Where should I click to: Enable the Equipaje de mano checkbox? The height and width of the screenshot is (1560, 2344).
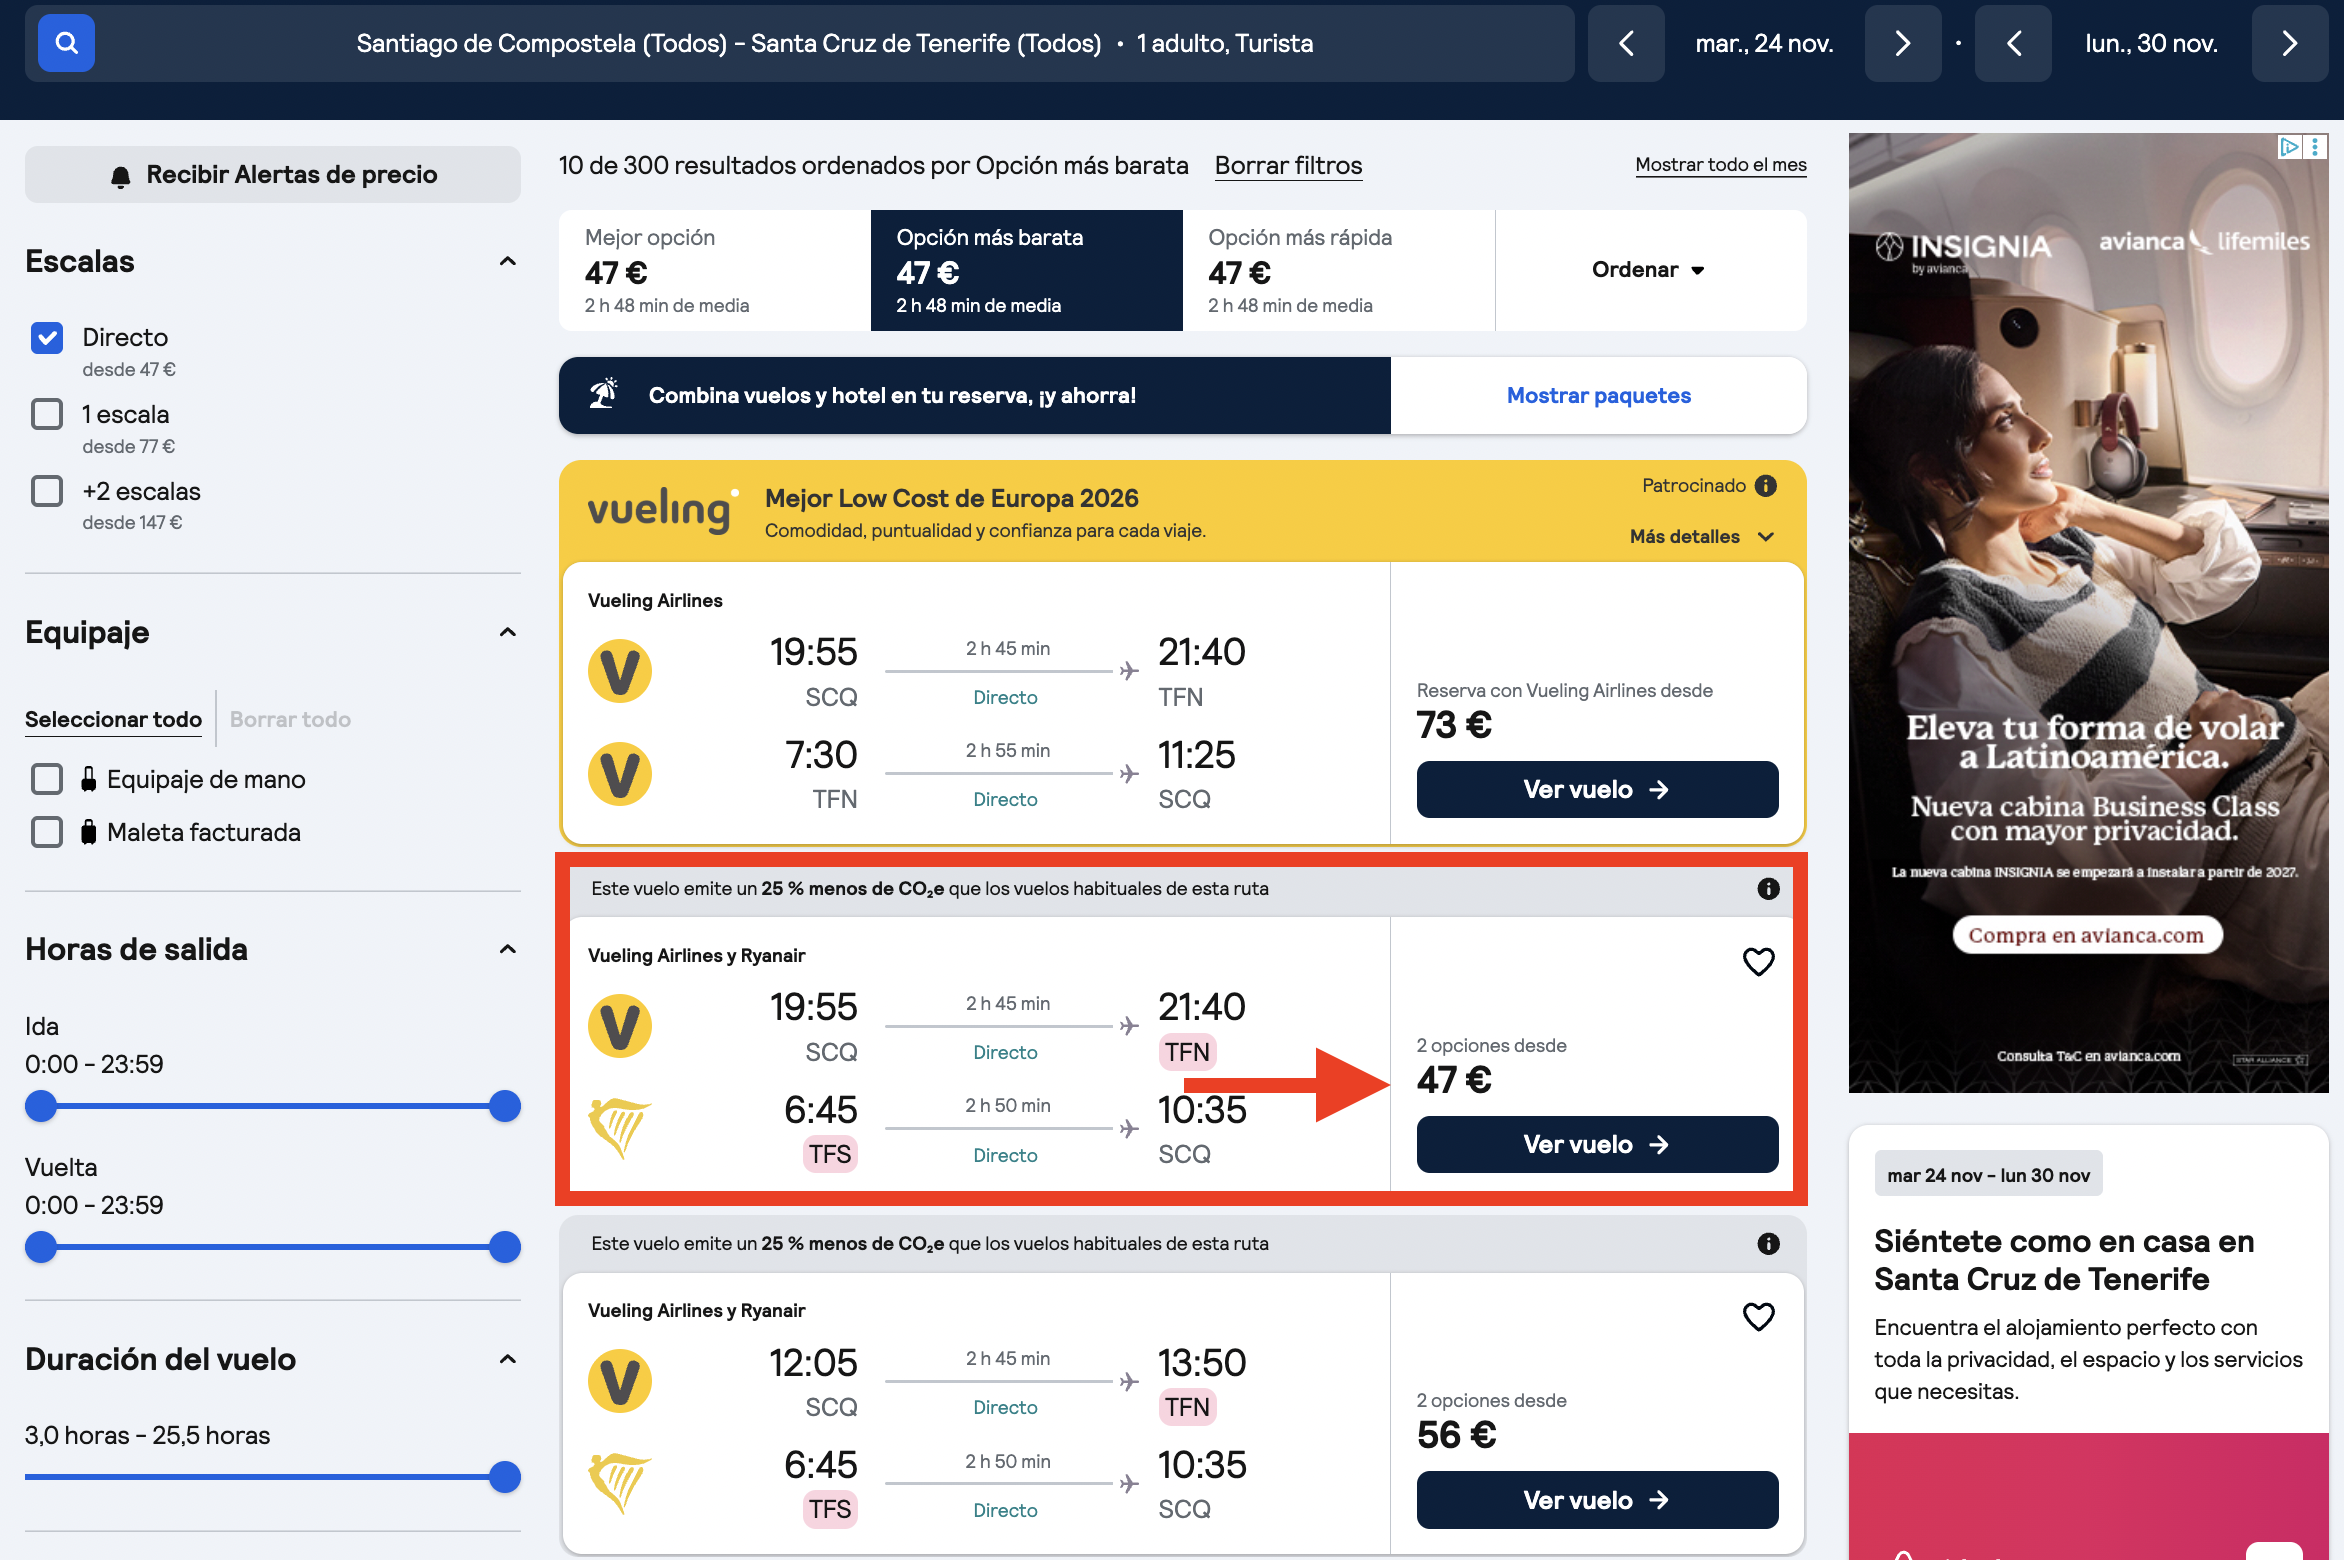(x=47, y=779)
